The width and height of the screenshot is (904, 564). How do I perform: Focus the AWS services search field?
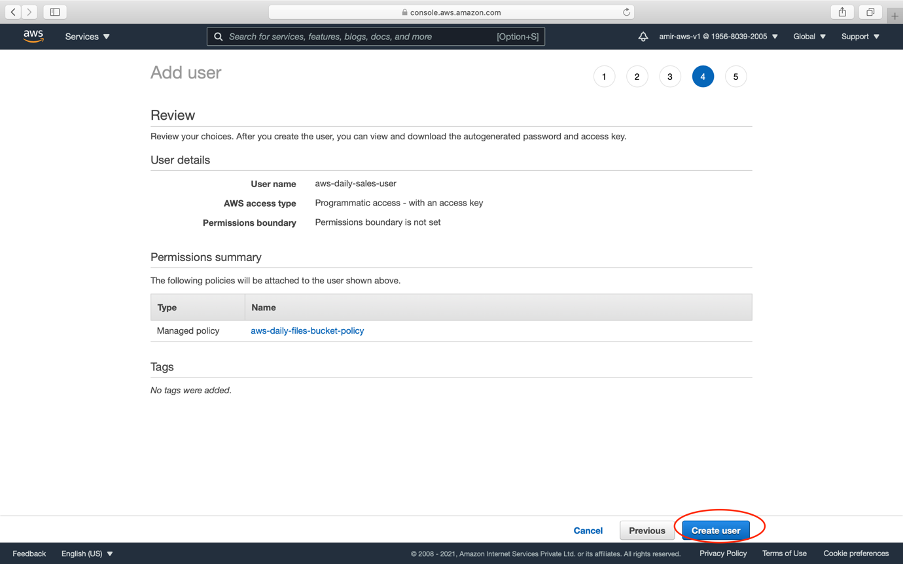[375, 37]
